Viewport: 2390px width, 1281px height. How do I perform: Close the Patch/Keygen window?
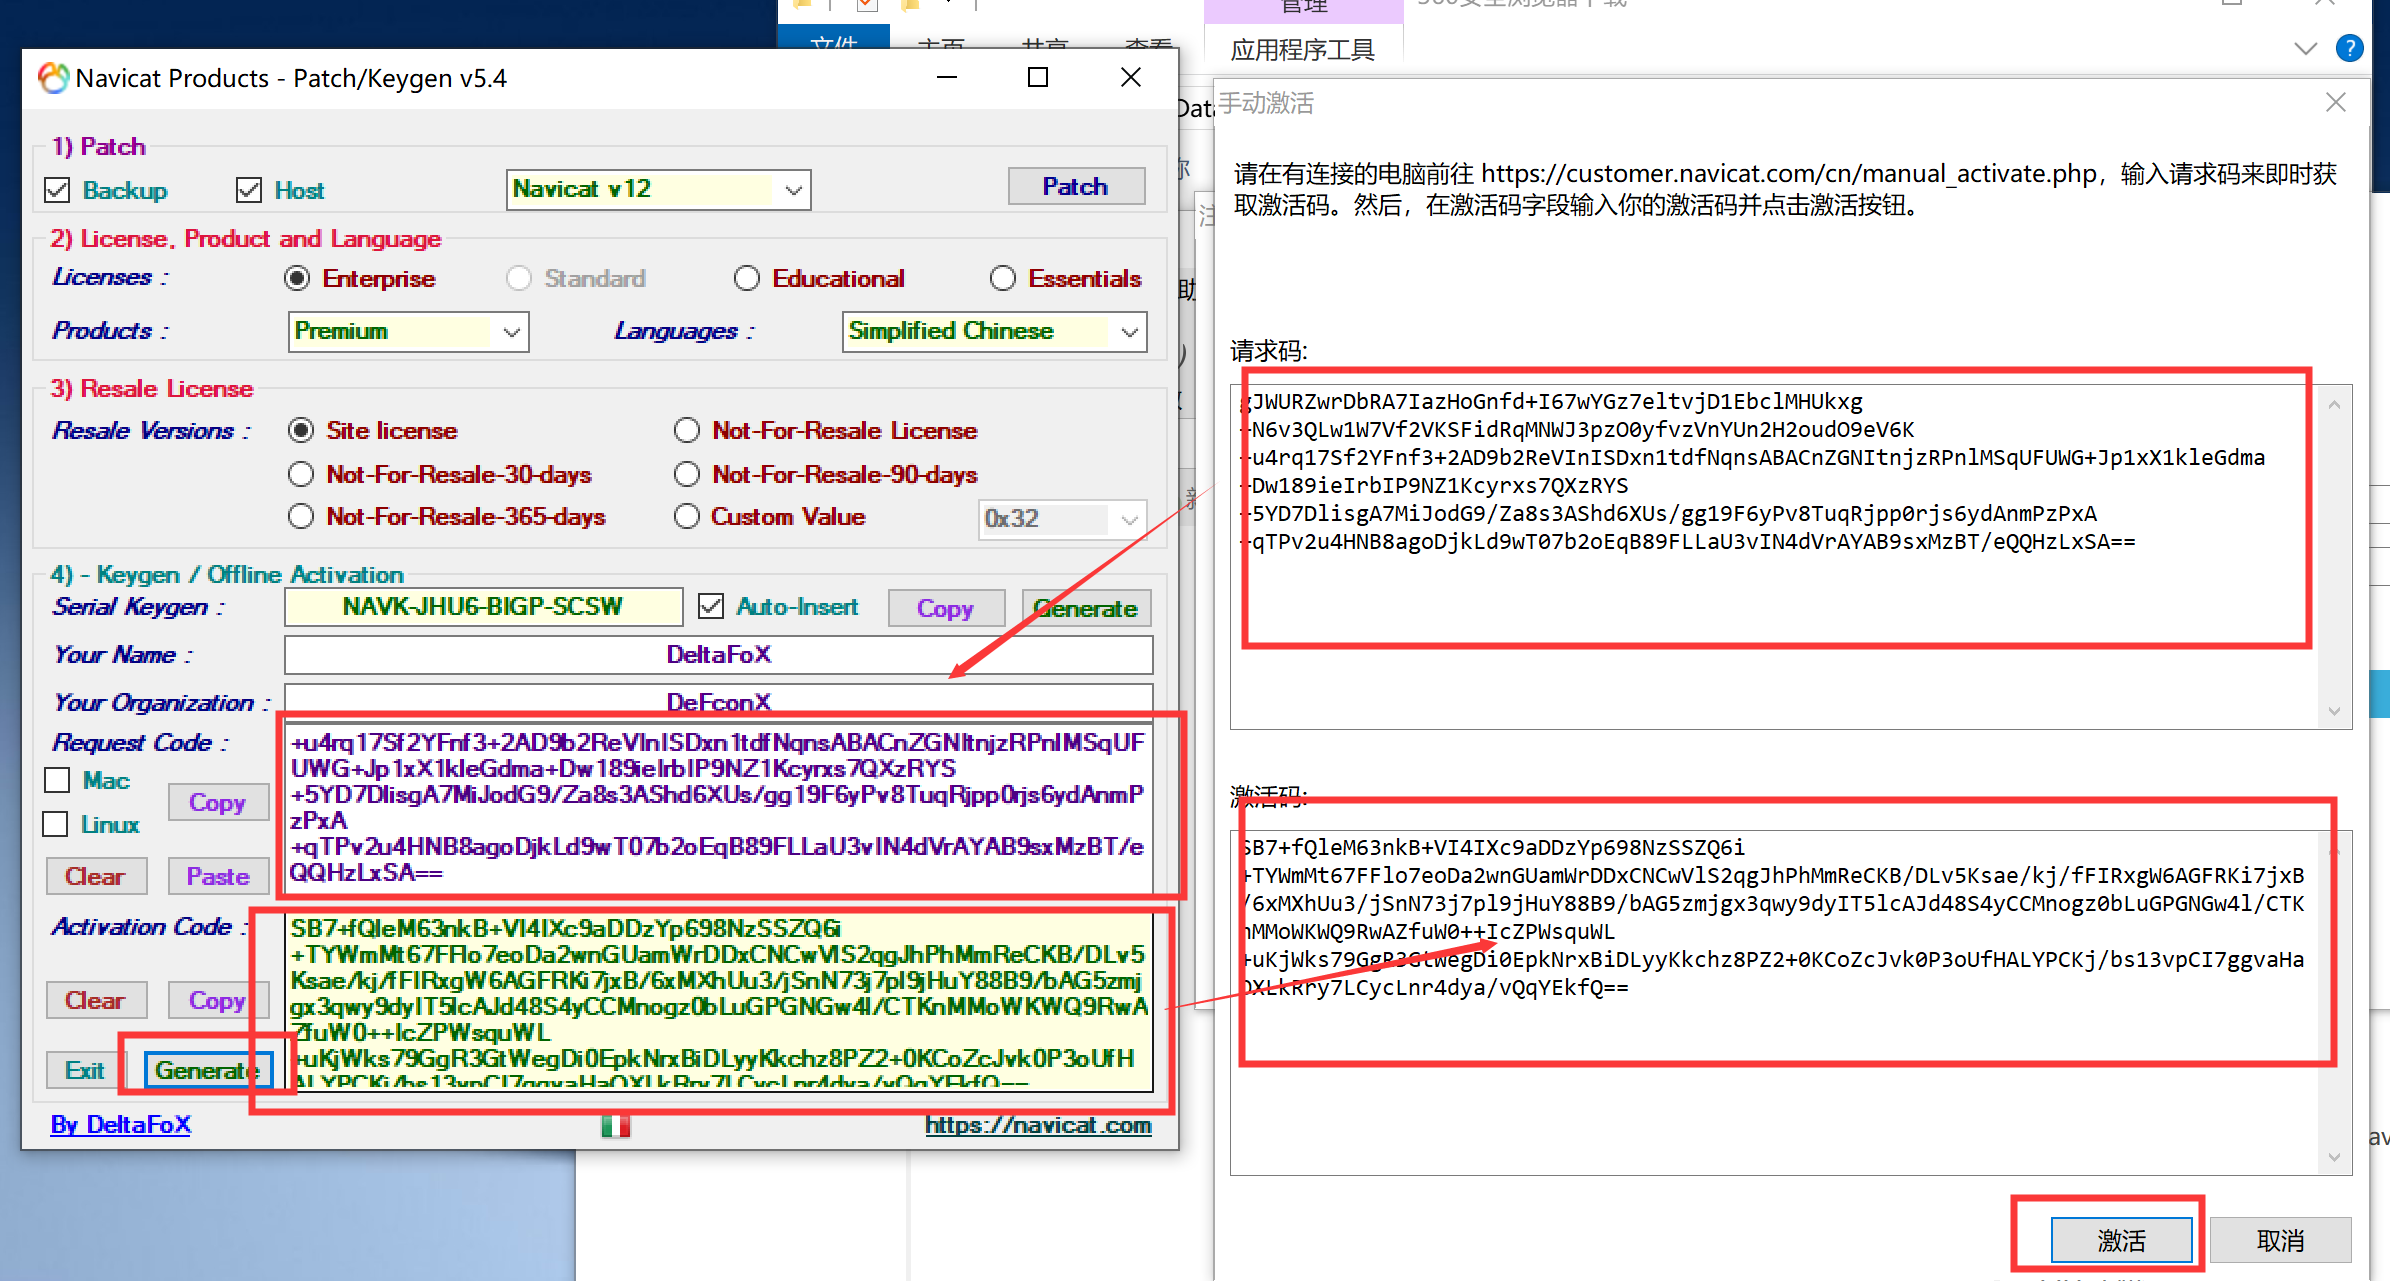pyautogui.click(x=1131, y=77)
